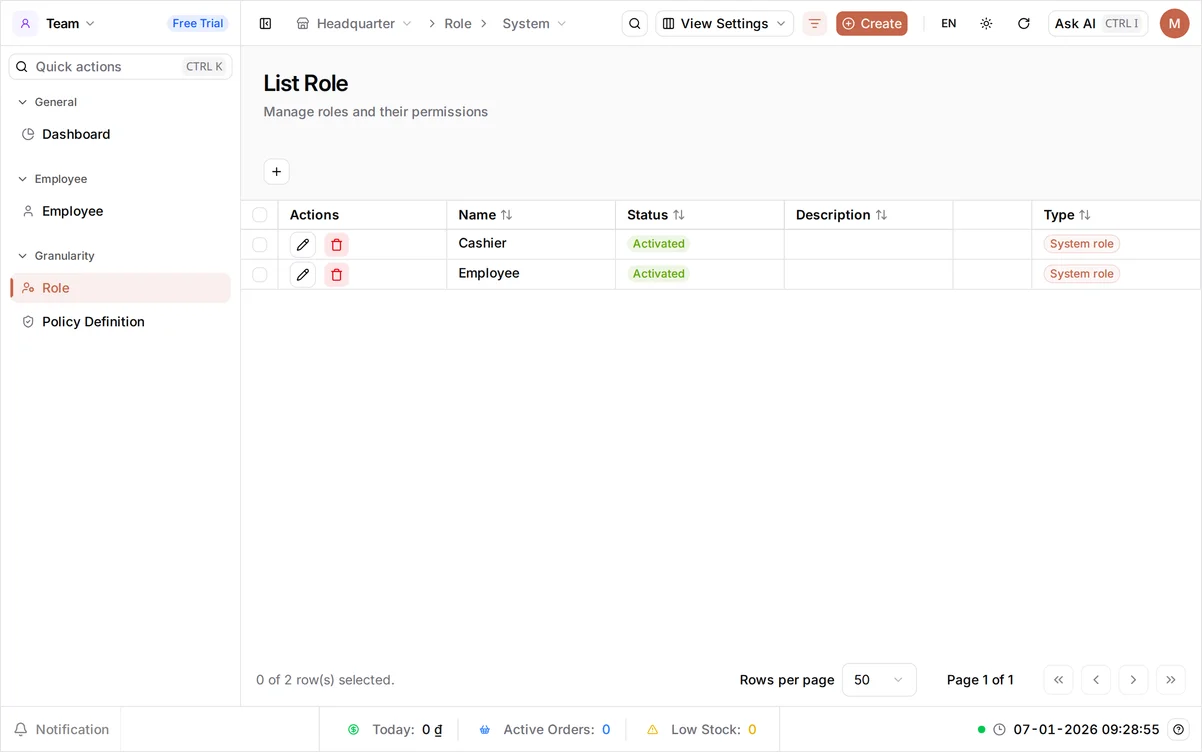The height and width of the screenshot is (752, 1202).
Task: Go to previous page chevron icon
Action: (x=1096, y=680)
